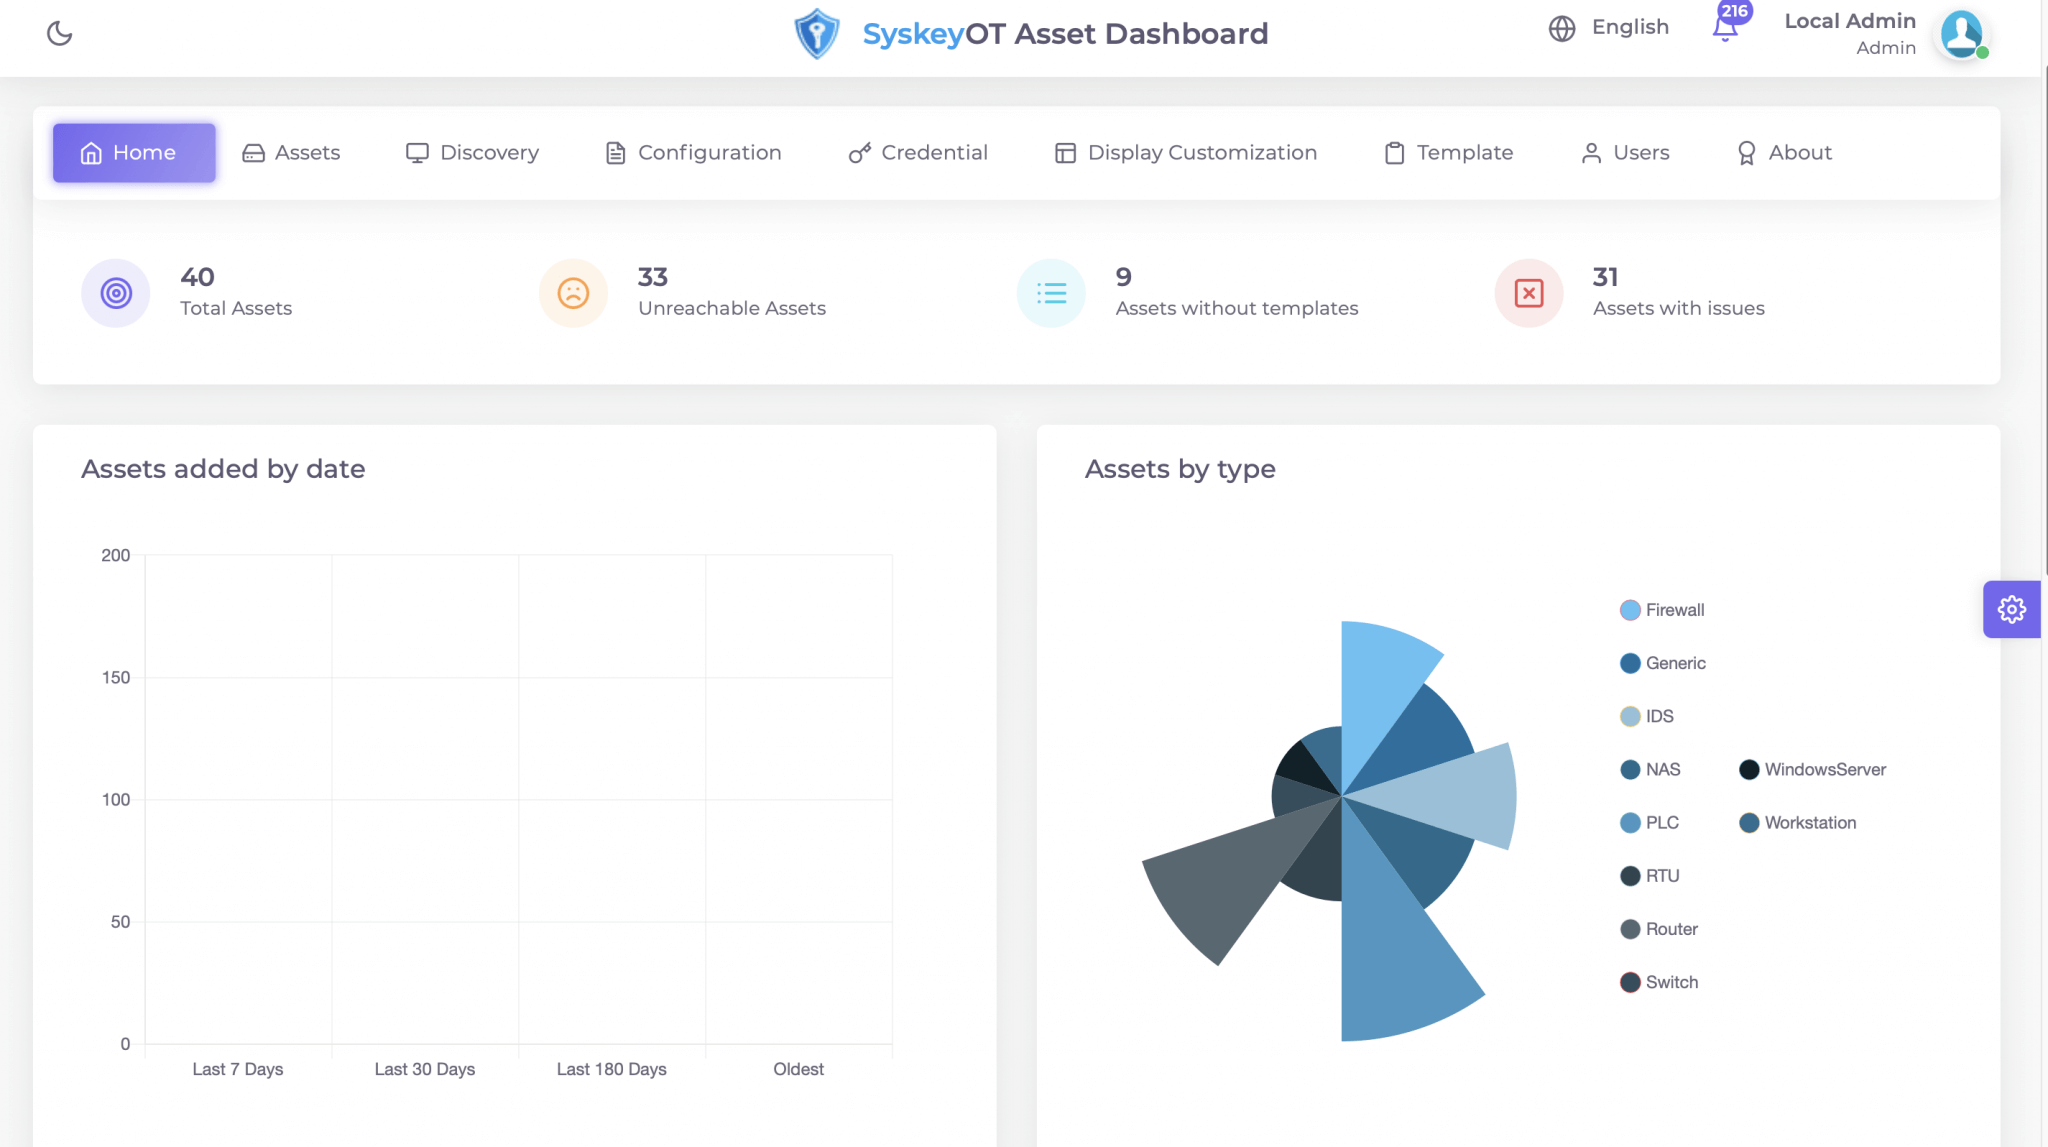The width and height of the screenshot is (2048, 1147).
Task: Enable dark mode with the moon toggle
Action: click(x=59, y=33)
